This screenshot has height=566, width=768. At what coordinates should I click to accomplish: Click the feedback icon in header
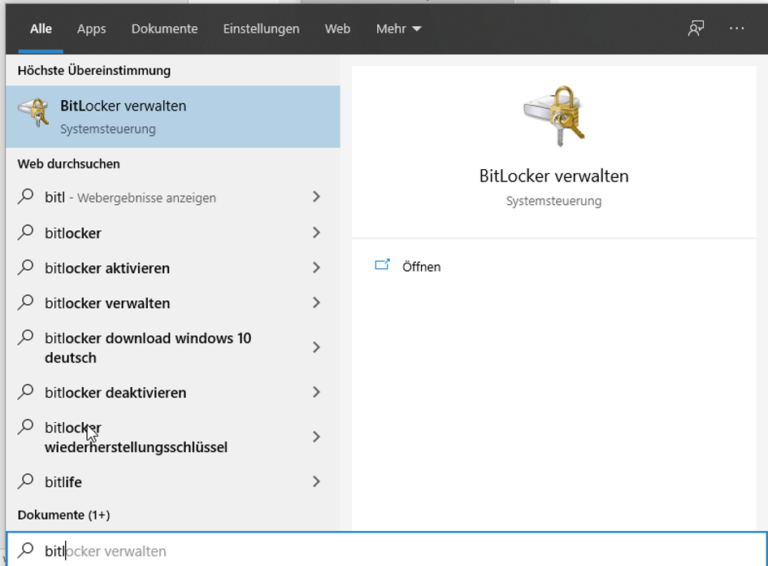click(696, 29)
